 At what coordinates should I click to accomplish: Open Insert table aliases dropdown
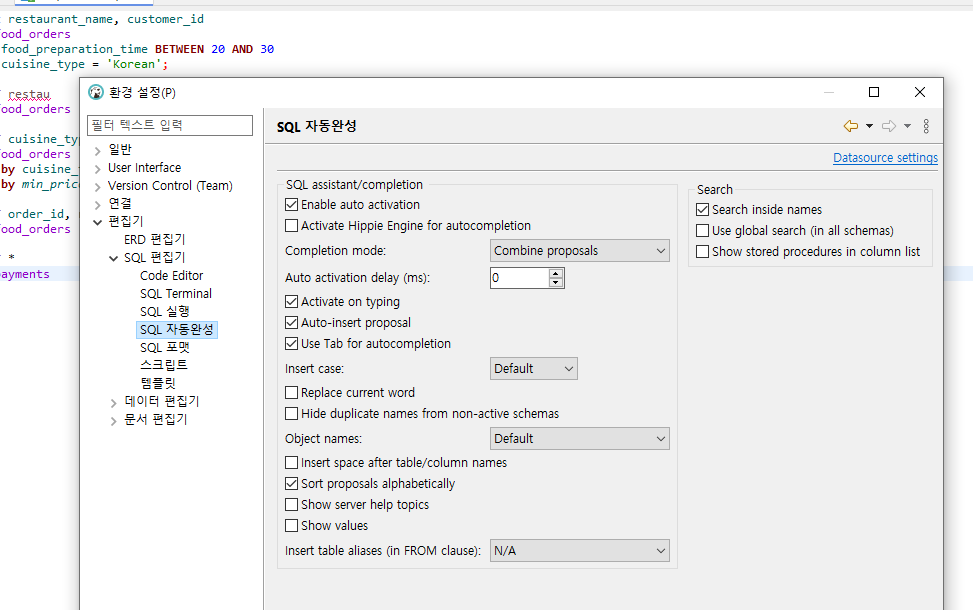click(580, 551)
